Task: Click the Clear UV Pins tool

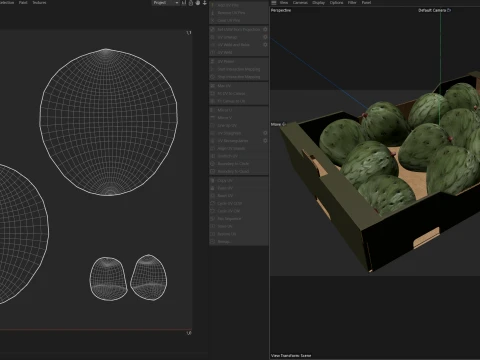Action: click(239, 20)
